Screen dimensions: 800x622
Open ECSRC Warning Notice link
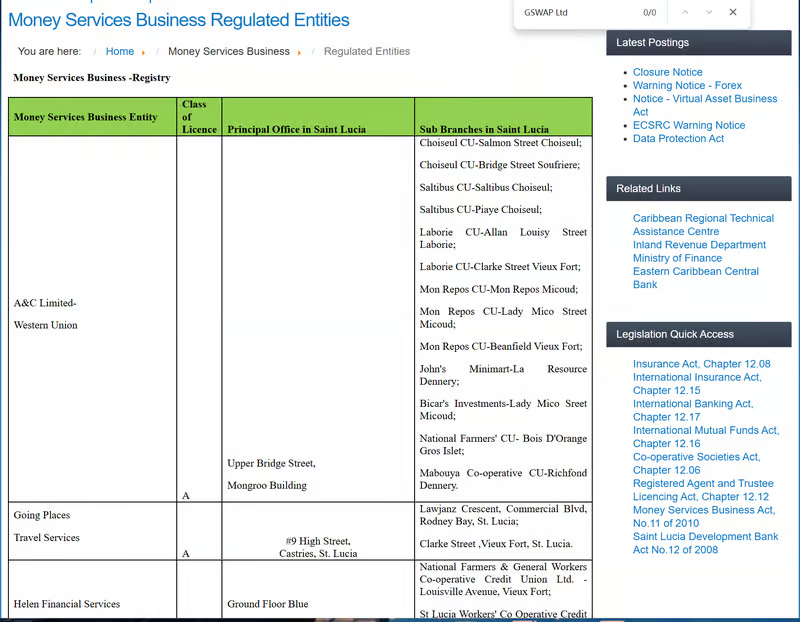688,125
